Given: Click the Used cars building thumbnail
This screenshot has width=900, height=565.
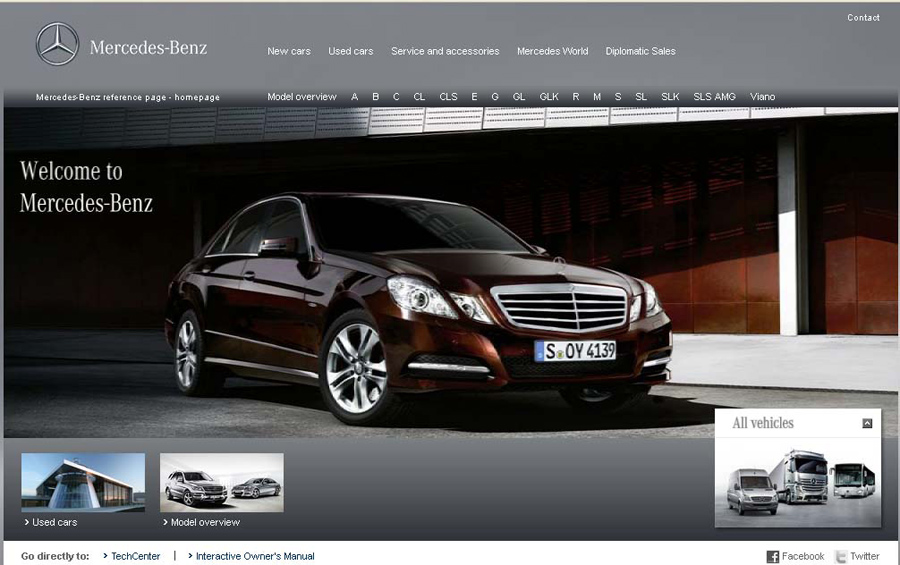Looking at the screenshot, I should coord(83,482).
